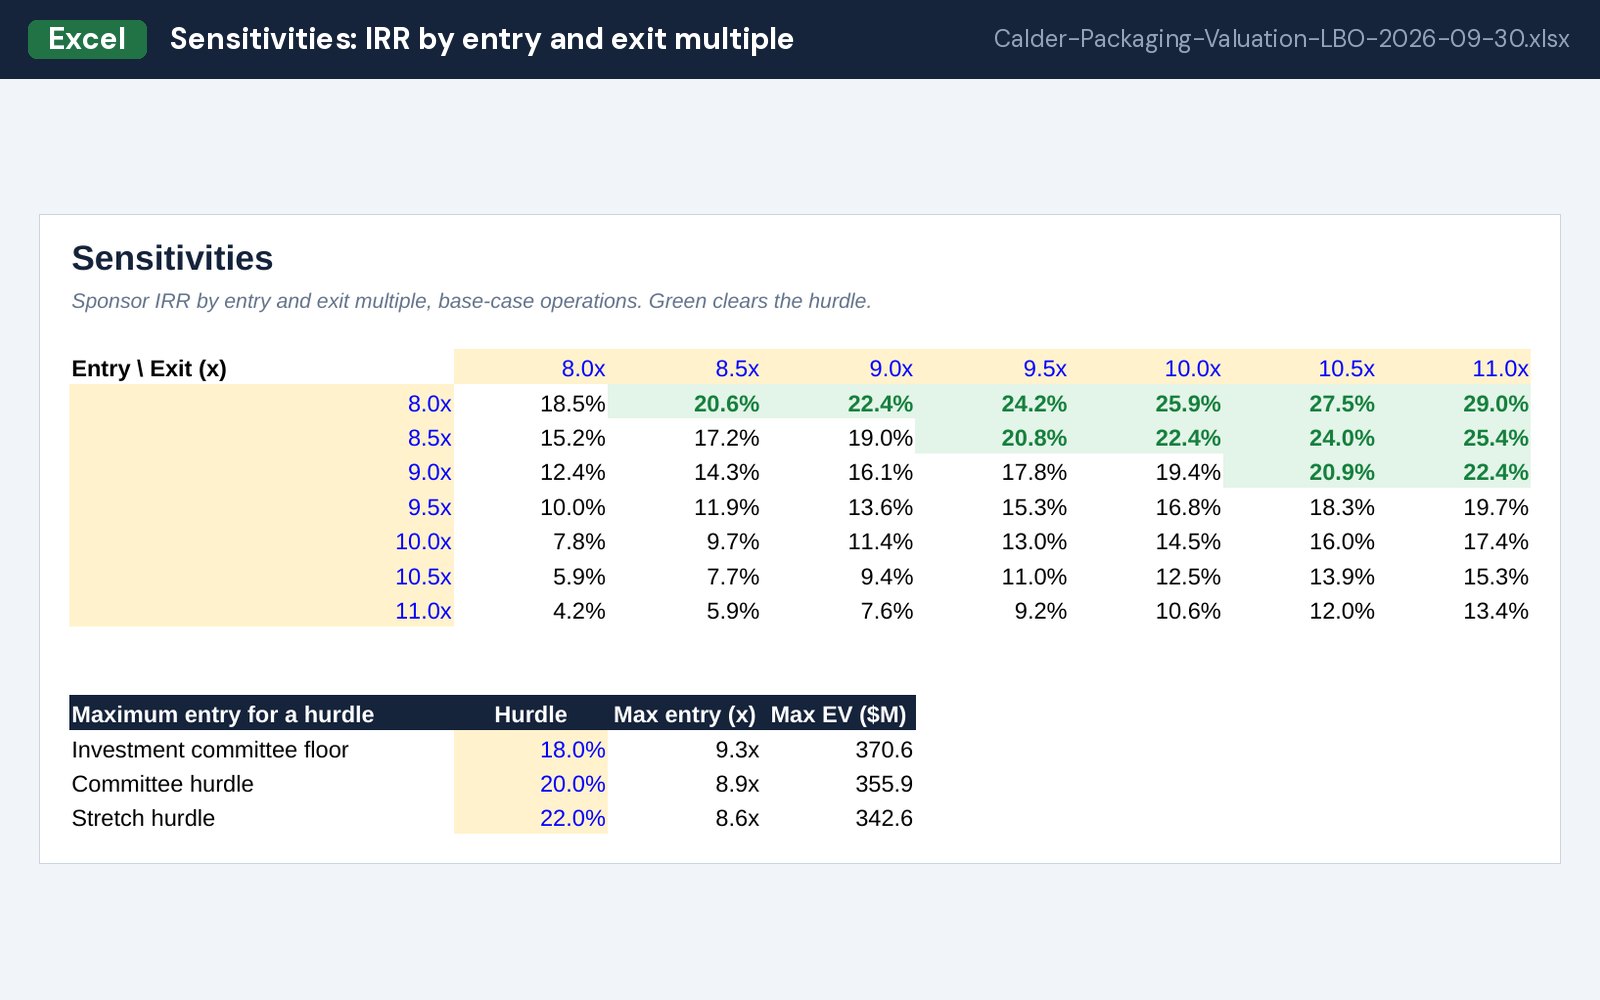Select the bold 'Sensitivities' card heading

(x=172, y=258)
